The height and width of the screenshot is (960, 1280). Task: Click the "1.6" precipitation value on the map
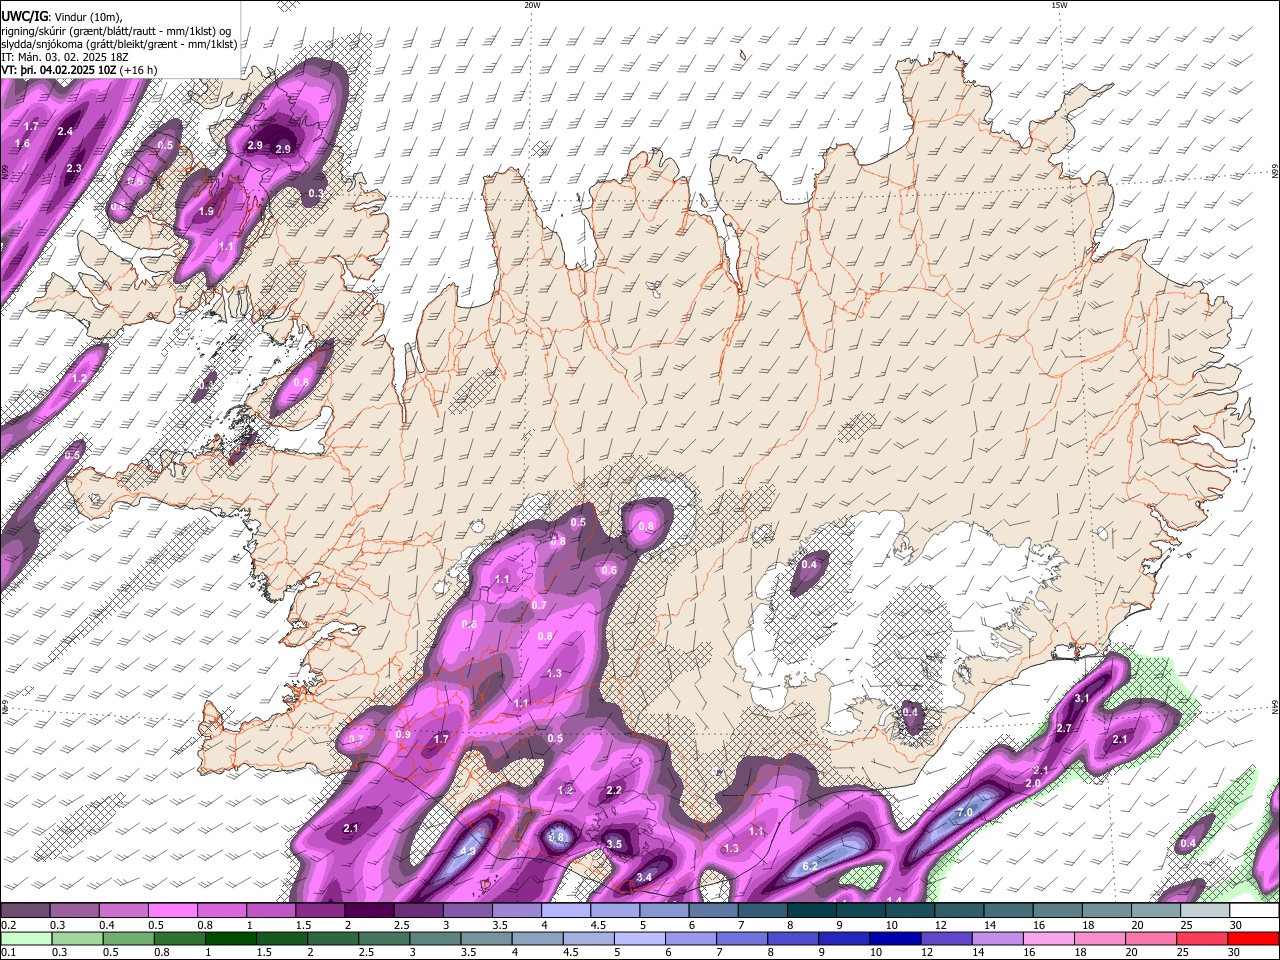23,144
